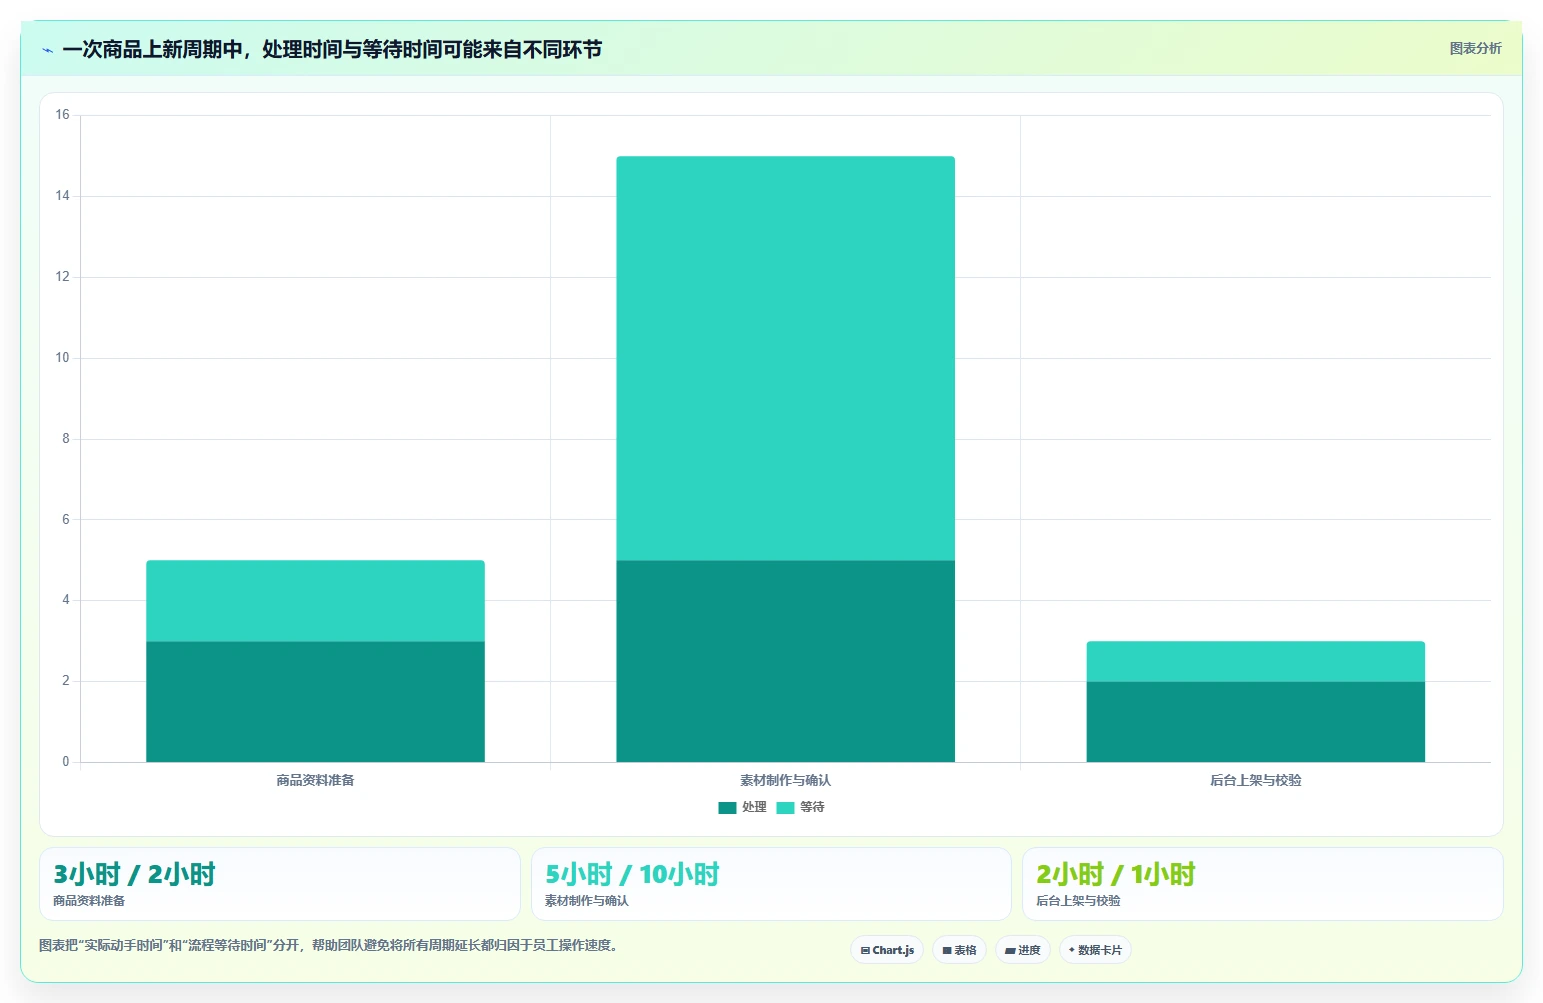Click the light 等待 bar for 素材制作与确认
1543x1003 pixels.
point(785,358)
